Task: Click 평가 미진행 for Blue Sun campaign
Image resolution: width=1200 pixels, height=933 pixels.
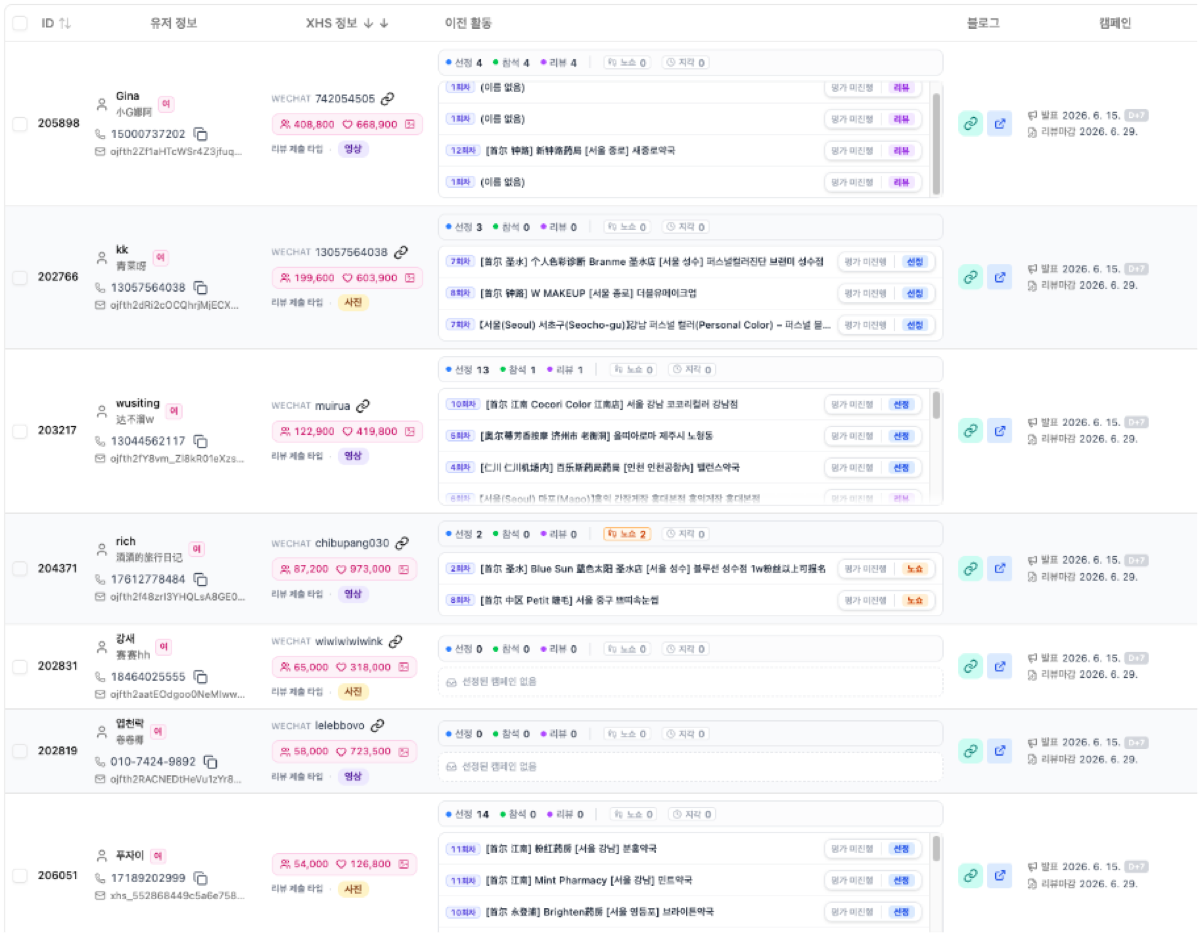Action: tap(866, 569)
